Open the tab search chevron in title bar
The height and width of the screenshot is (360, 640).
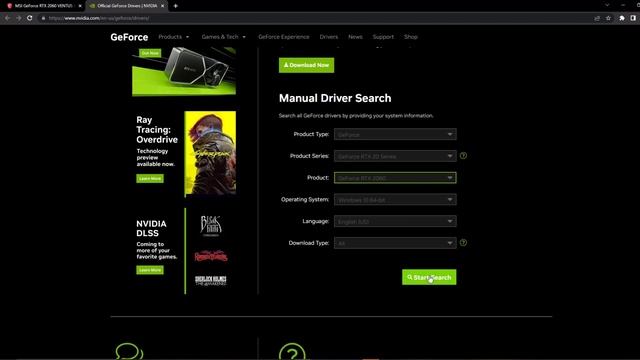click(607, 5)
